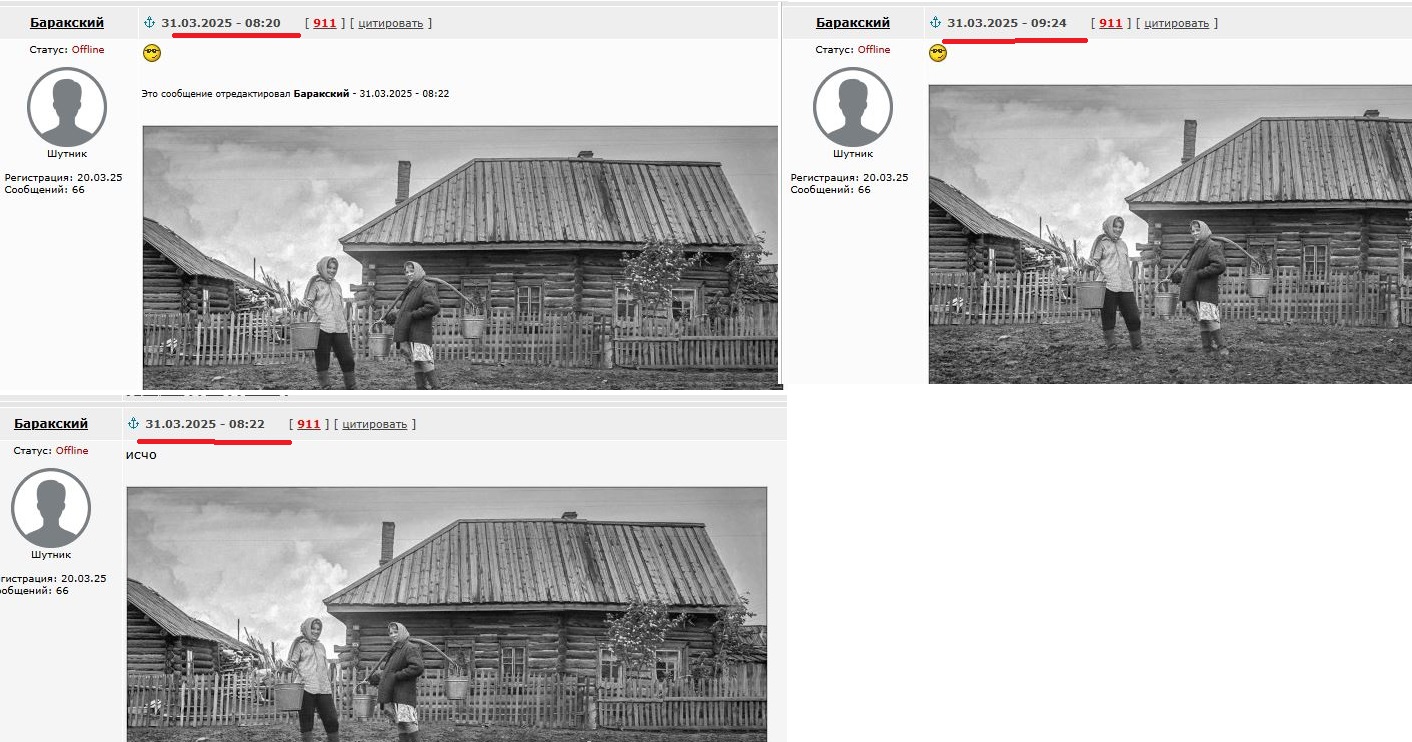Click the user avatar in the 08:20 post

(x=67, y=107)
